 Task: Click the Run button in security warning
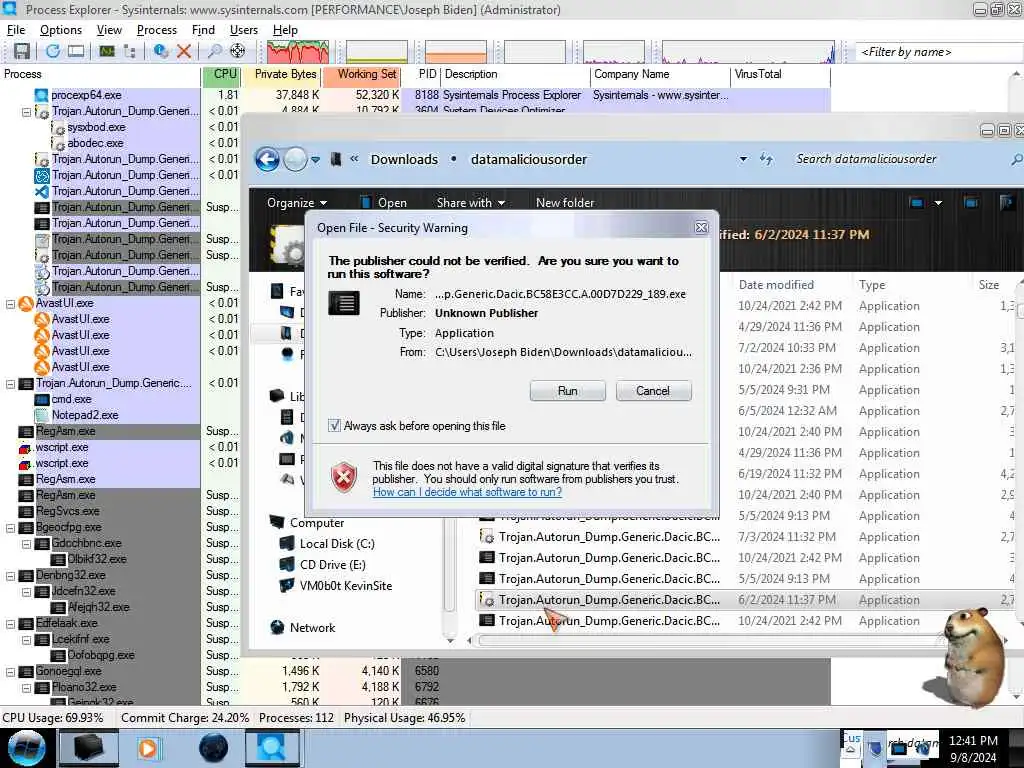point(568,391)
